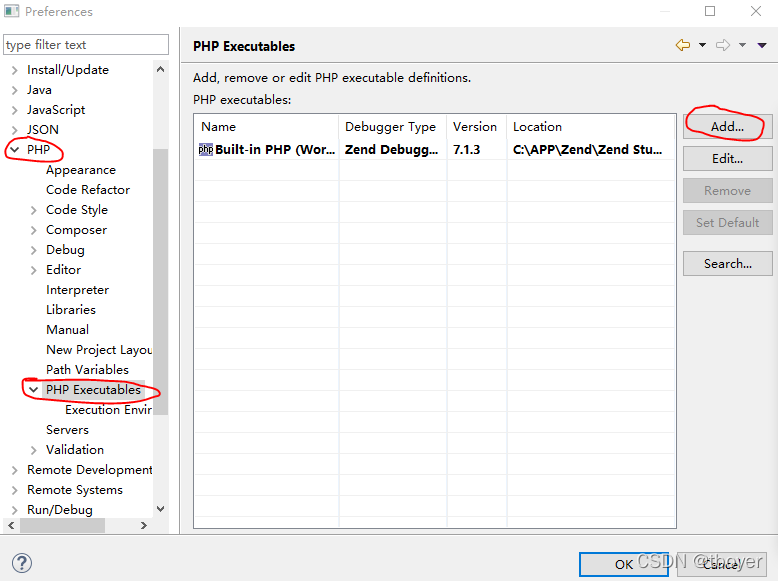The height and width of the screenshot is (581, 778).
Task: Click the Edit... button
Action: point(727,159)
